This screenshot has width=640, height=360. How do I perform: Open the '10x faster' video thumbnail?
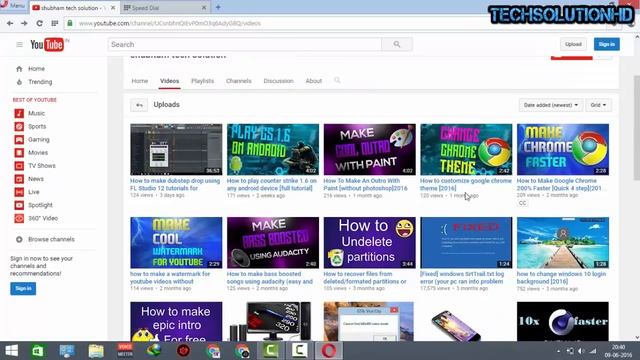(563, 321)
